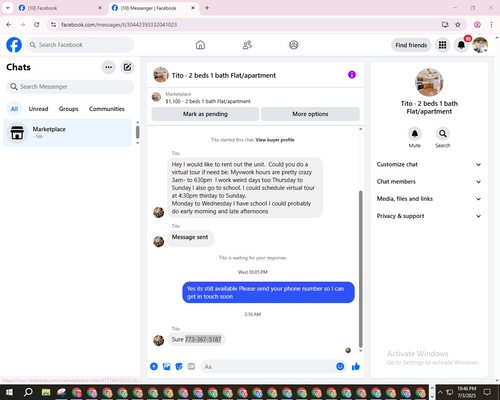500x400 pixels.
Task: Click the browser address bar URL
Action: [119, 25]
